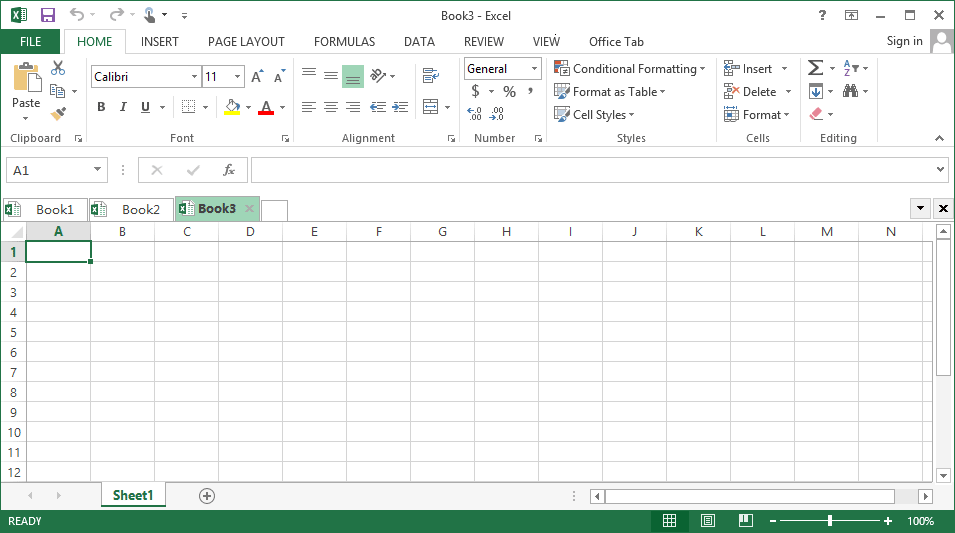Open the INSERT ribbon tab
The width and height of the screenshot is (955, 533).
click(x=160, y=42)
